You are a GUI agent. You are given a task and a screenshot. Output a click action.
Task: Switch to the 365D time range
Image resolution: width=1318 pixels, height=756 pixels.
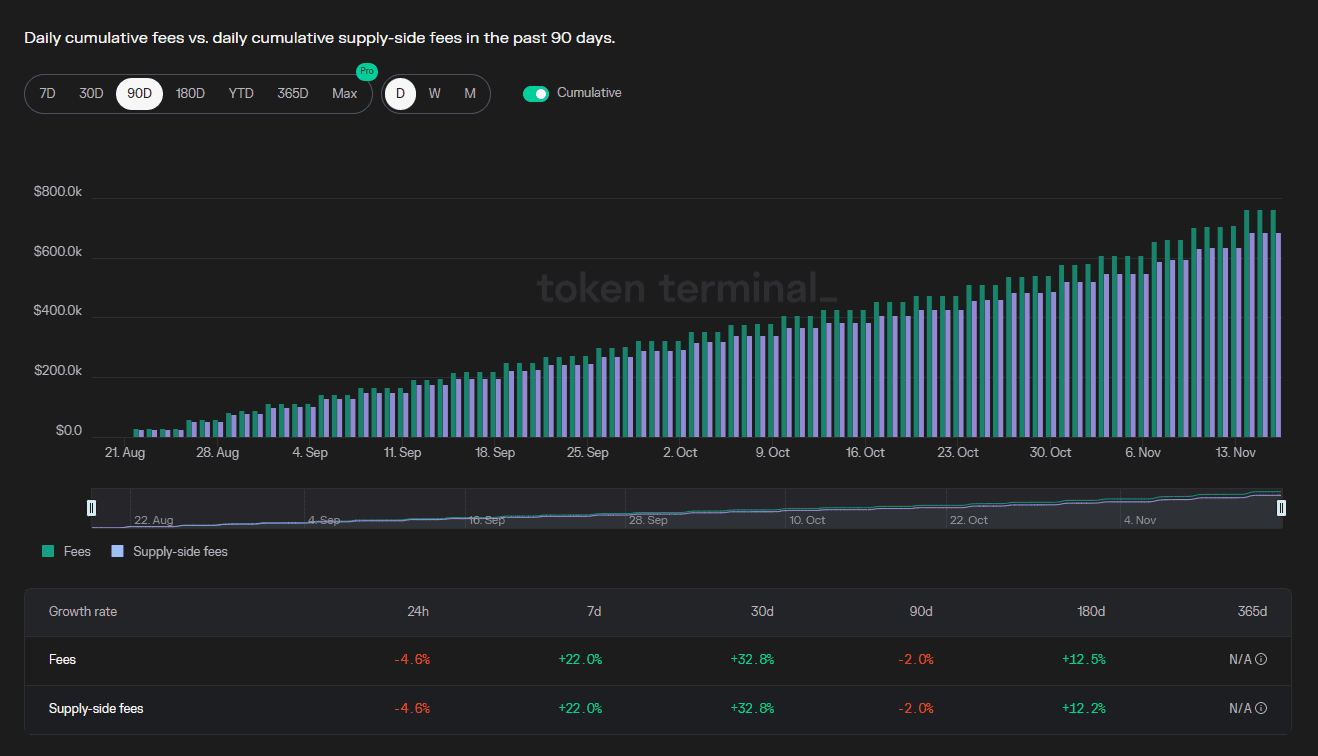pos(292,94)
